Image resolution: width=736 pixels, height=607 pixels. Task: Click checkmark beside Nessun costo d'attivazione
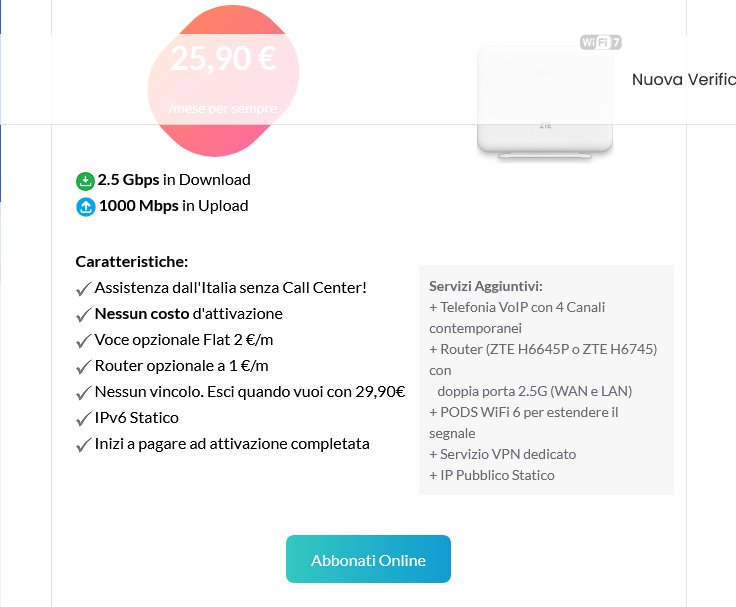point(84,315)
